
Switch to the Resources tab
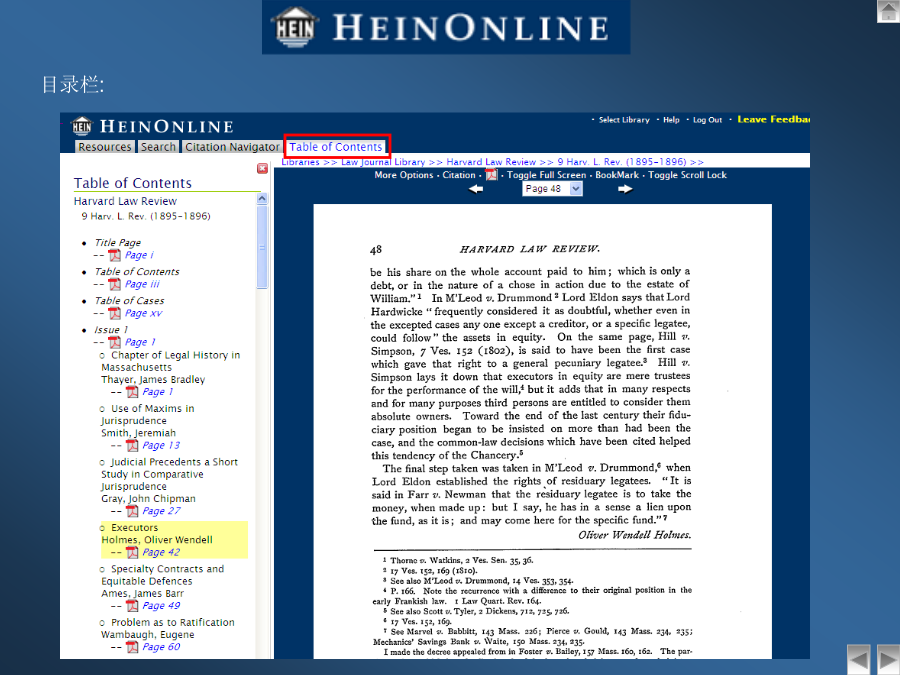point(104,147)
